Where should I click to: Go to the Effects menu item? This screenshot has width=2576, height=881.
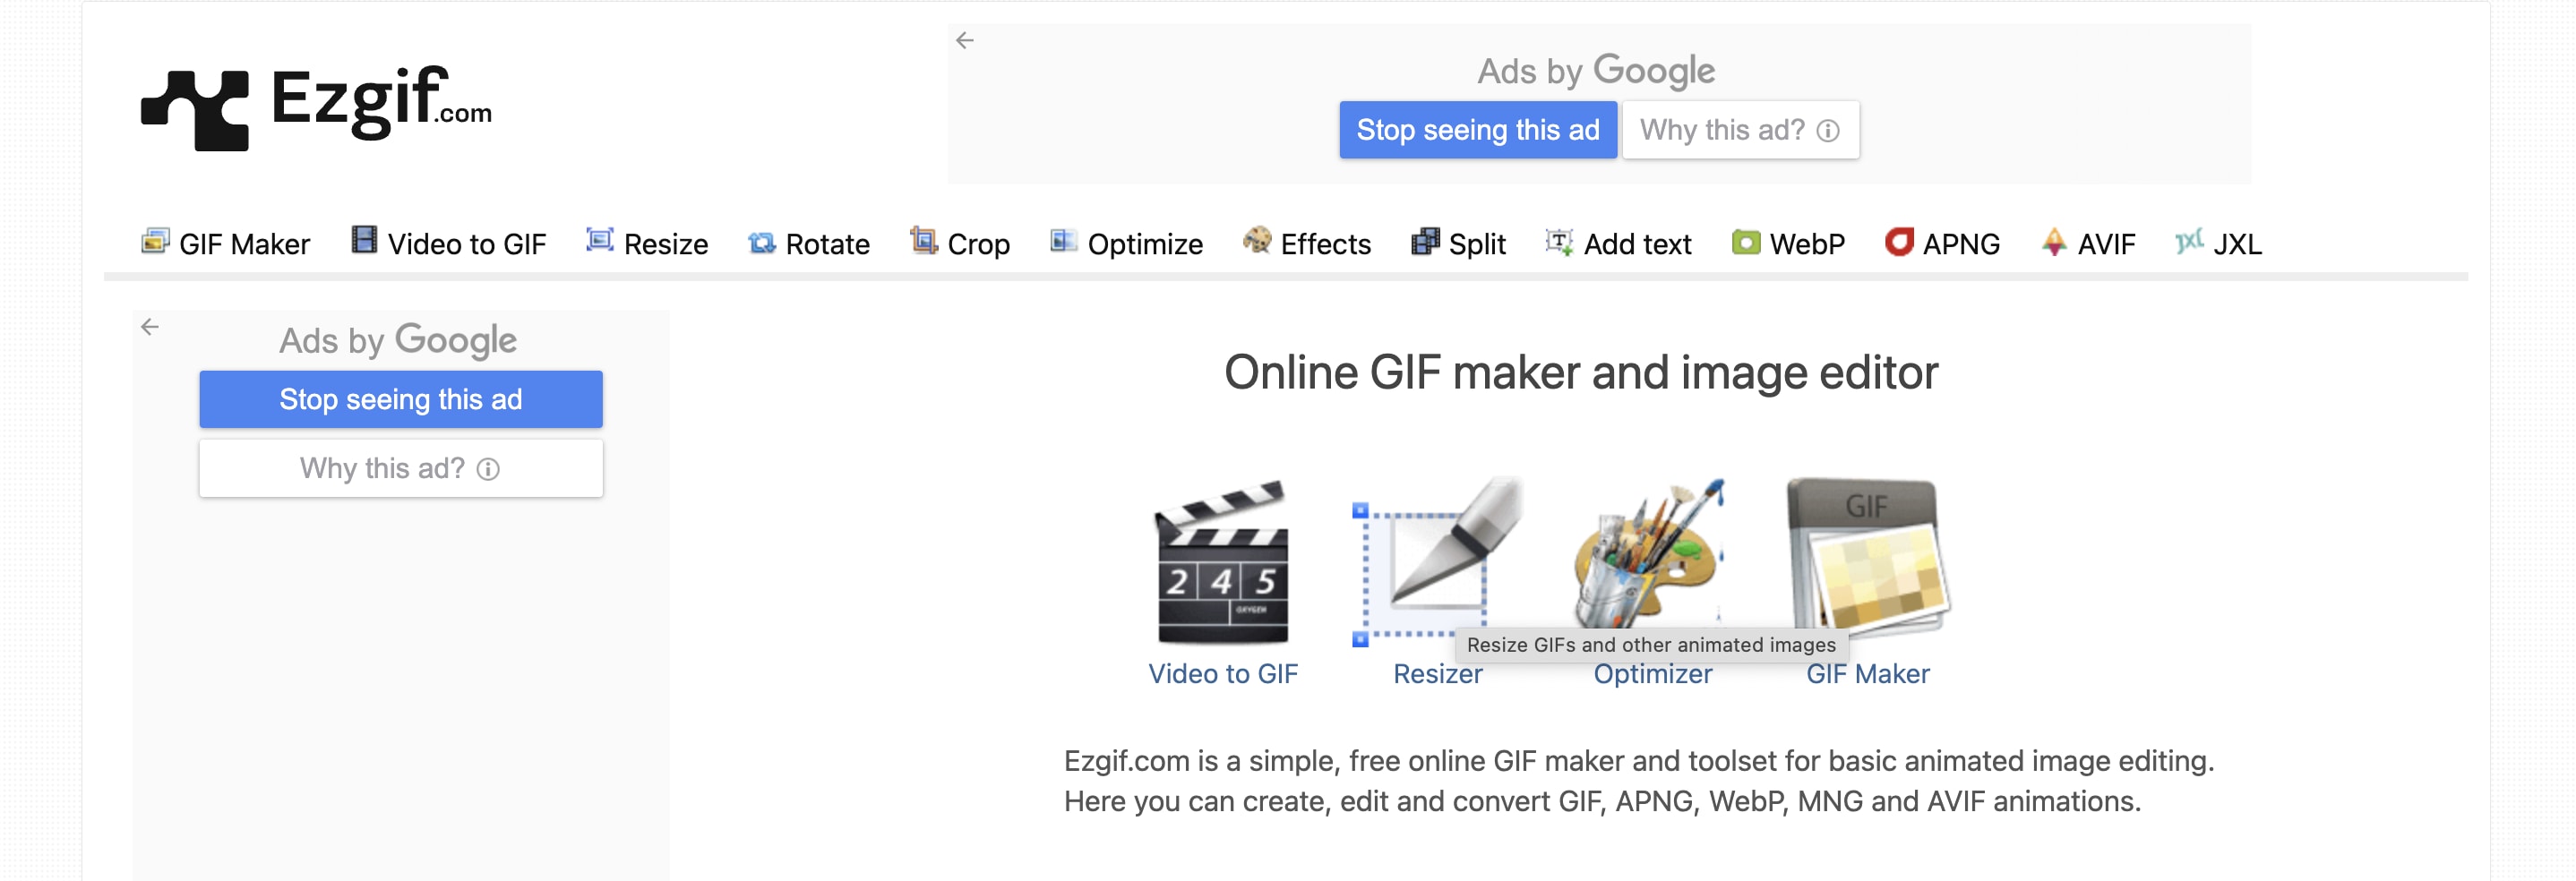(x=1307, y=244)
